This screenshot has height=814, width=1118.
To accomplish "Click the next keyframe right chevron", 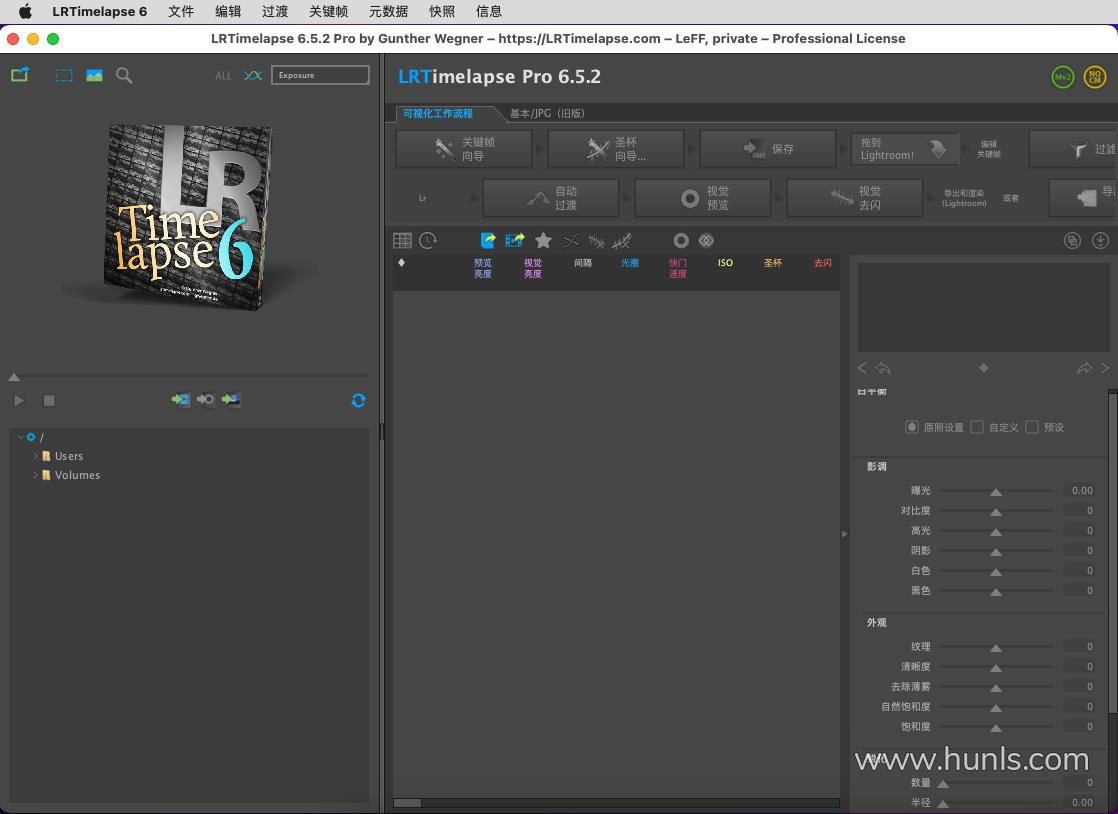I will click(1104, 368).
